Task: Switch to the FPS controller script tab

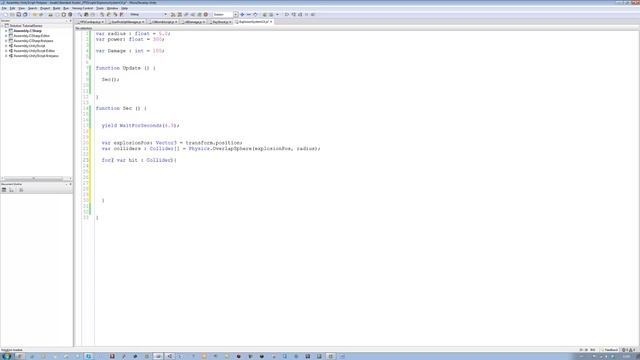Action: point(90,22)
